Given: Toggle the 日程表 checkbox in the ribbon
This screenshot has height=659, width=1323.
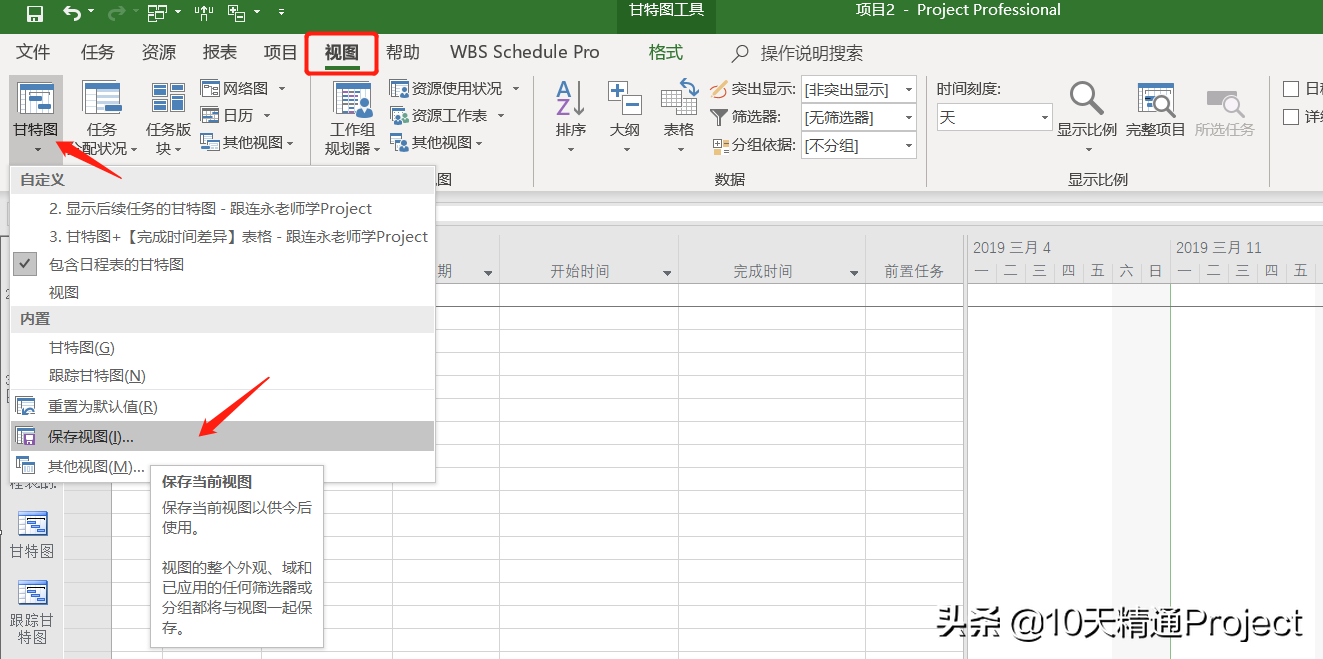Looking at the screenshot, I should 1291,89.
